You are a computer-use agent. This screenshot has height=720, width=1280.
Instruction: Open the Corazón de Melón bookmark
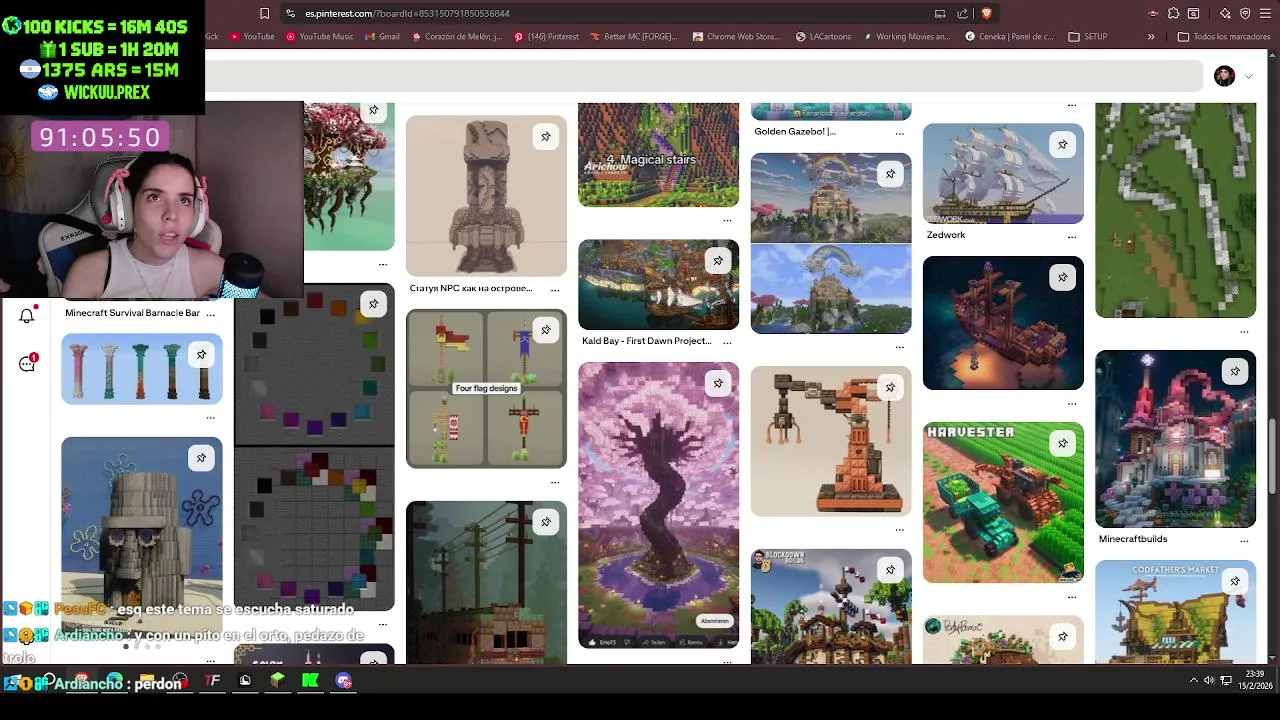click(457, 37)
